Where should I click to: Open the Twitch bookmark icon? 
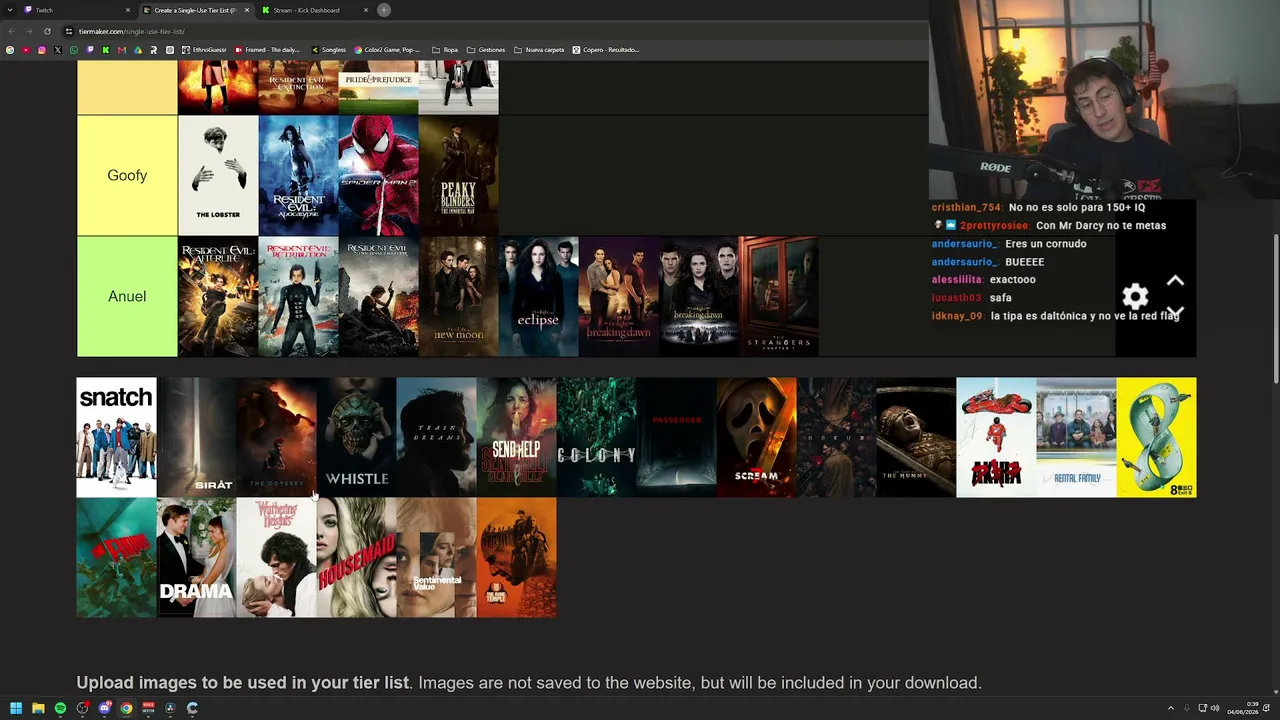pos(90,50)
